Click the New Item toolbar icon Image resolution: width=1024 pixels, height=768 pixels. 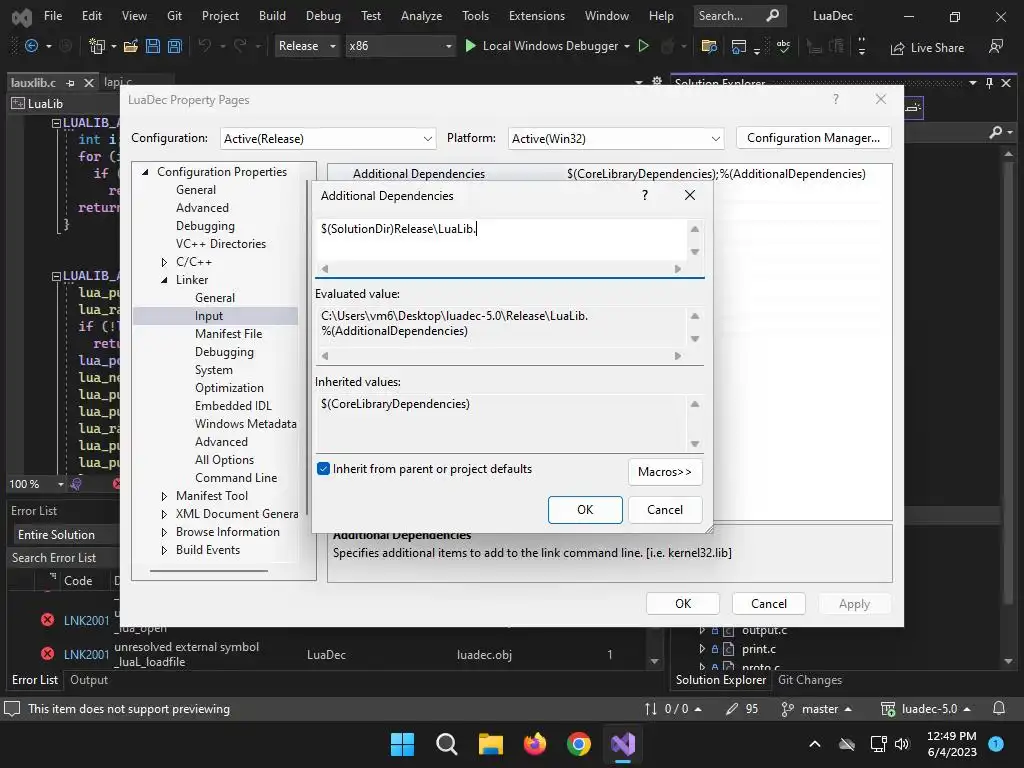(97, 46)
